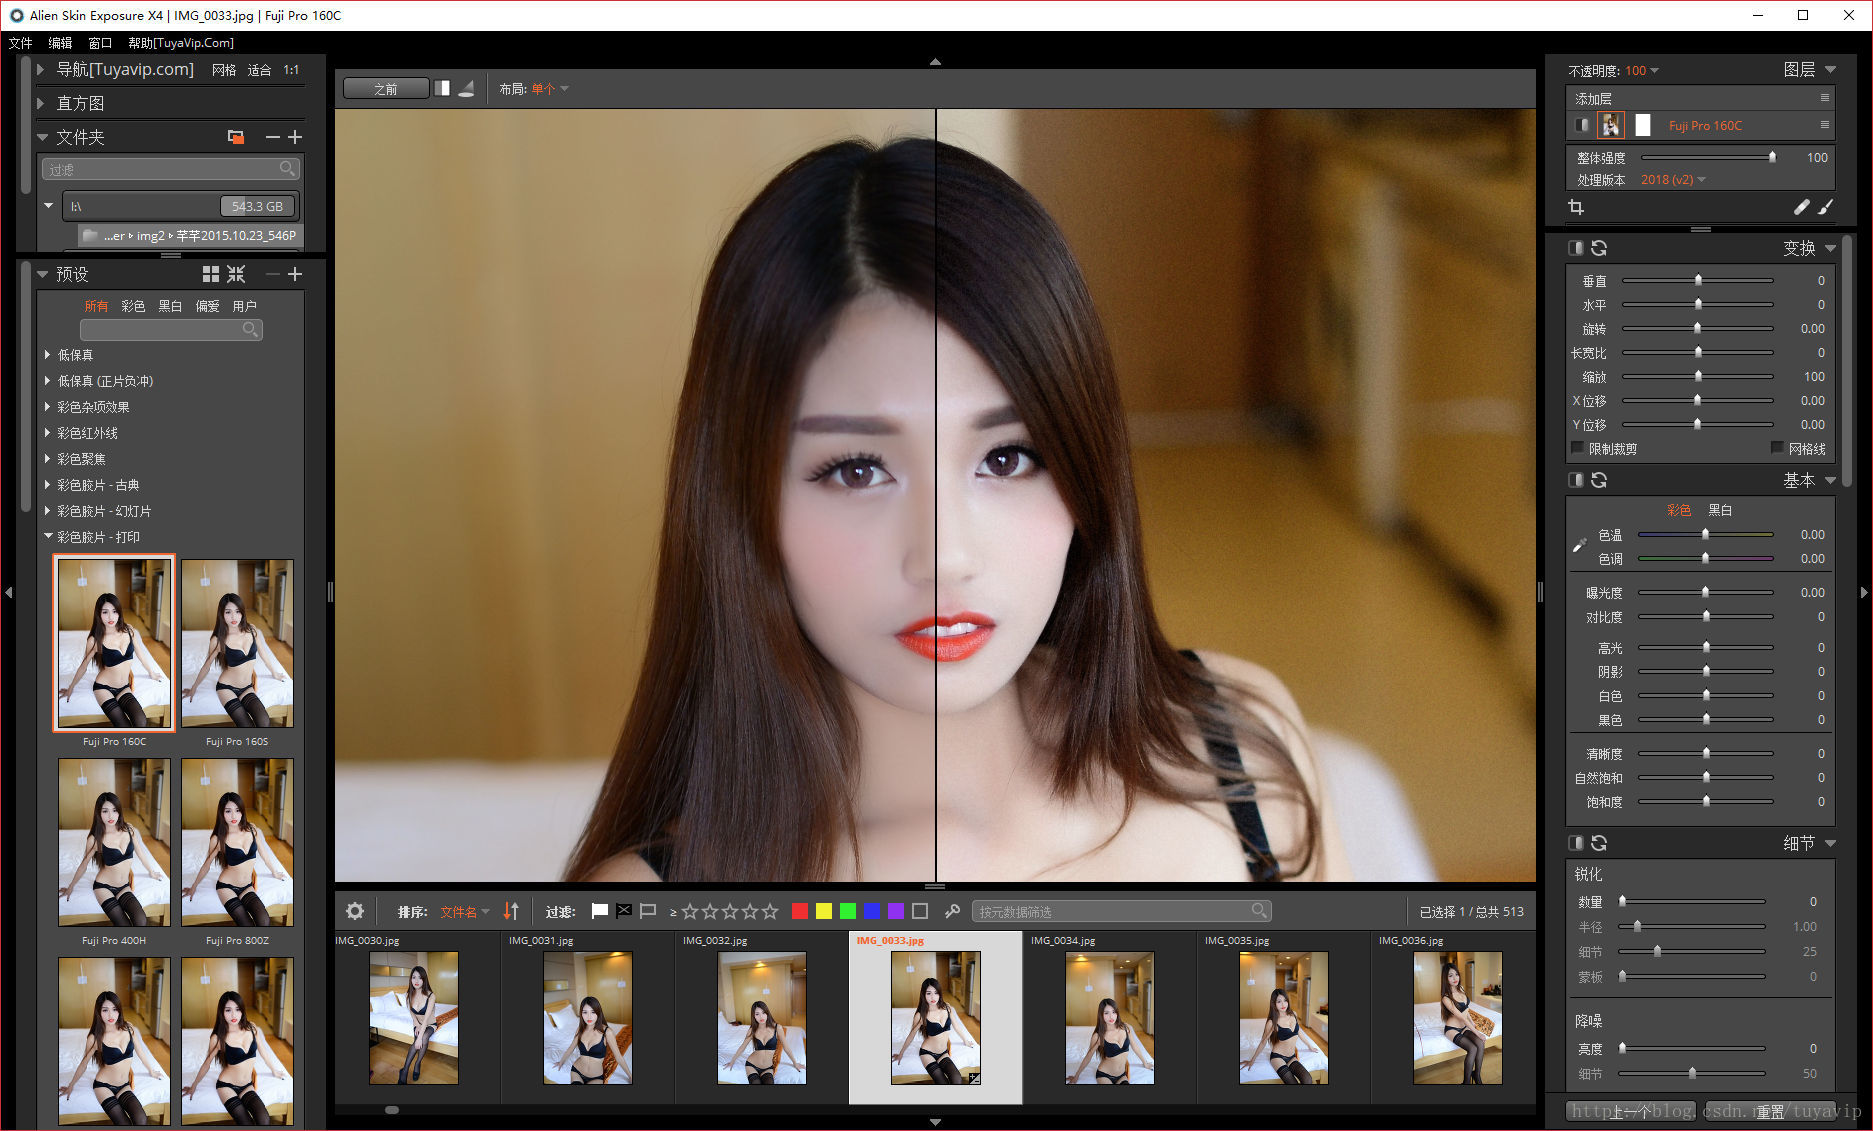Select the 黑白 preset filter tab

pos(170,306)
